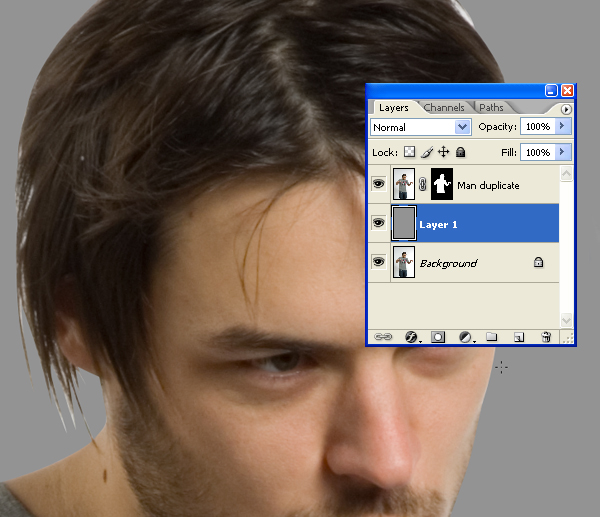Hide the Man duplicate layer

pos(379,184)
